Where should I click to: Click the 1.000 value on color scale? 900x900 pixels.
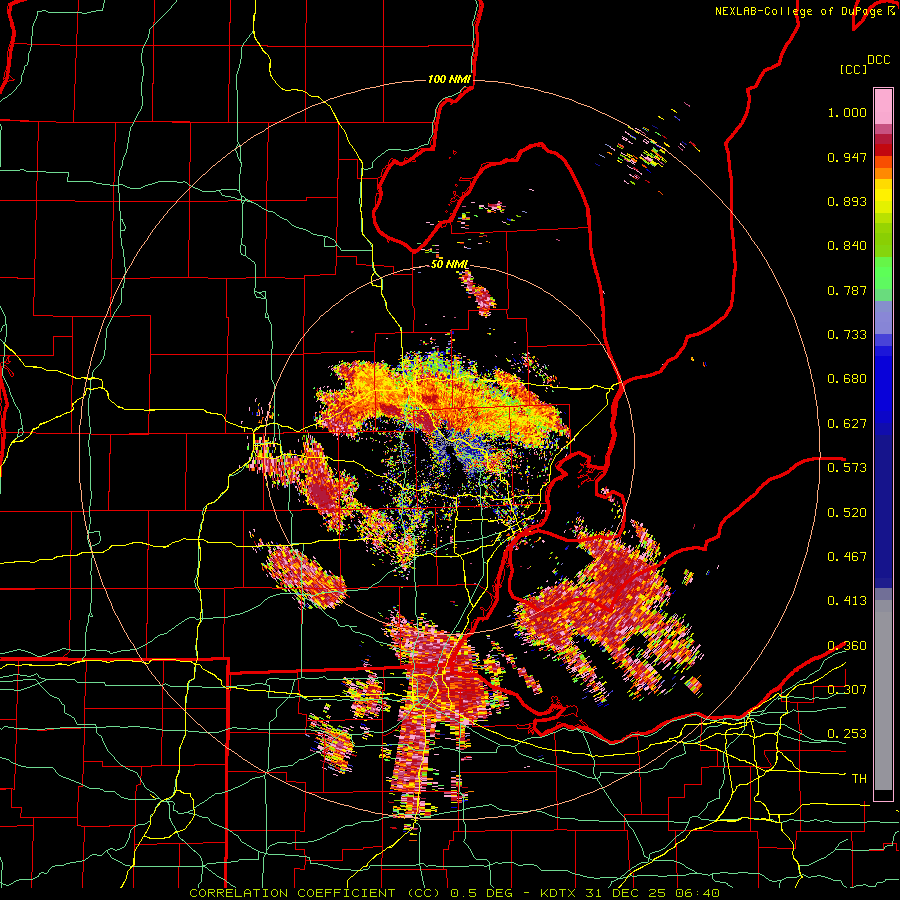pos(847,112)
